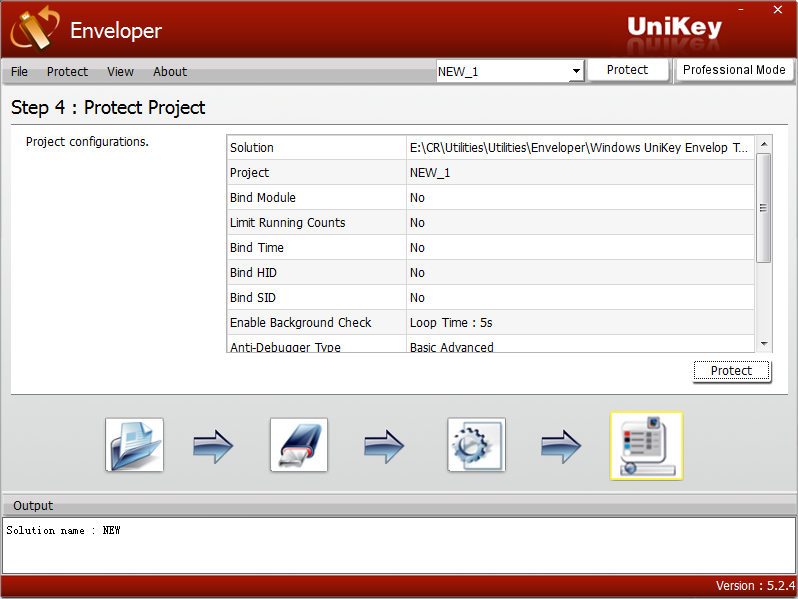Select the Limit Running Counts row
This screenshot has height=599, width=798.
tap(491, 222)
